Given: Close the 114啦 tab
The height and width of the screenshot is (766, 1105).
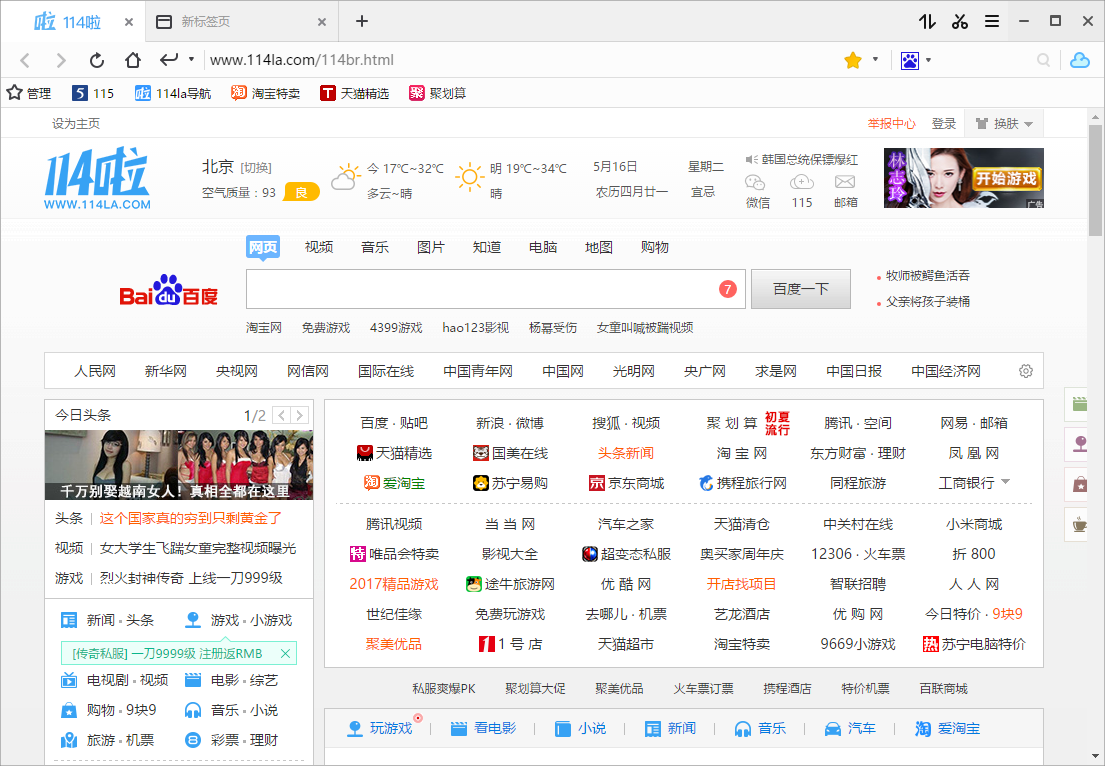Looking at the screenshot, I should (129, 22).
